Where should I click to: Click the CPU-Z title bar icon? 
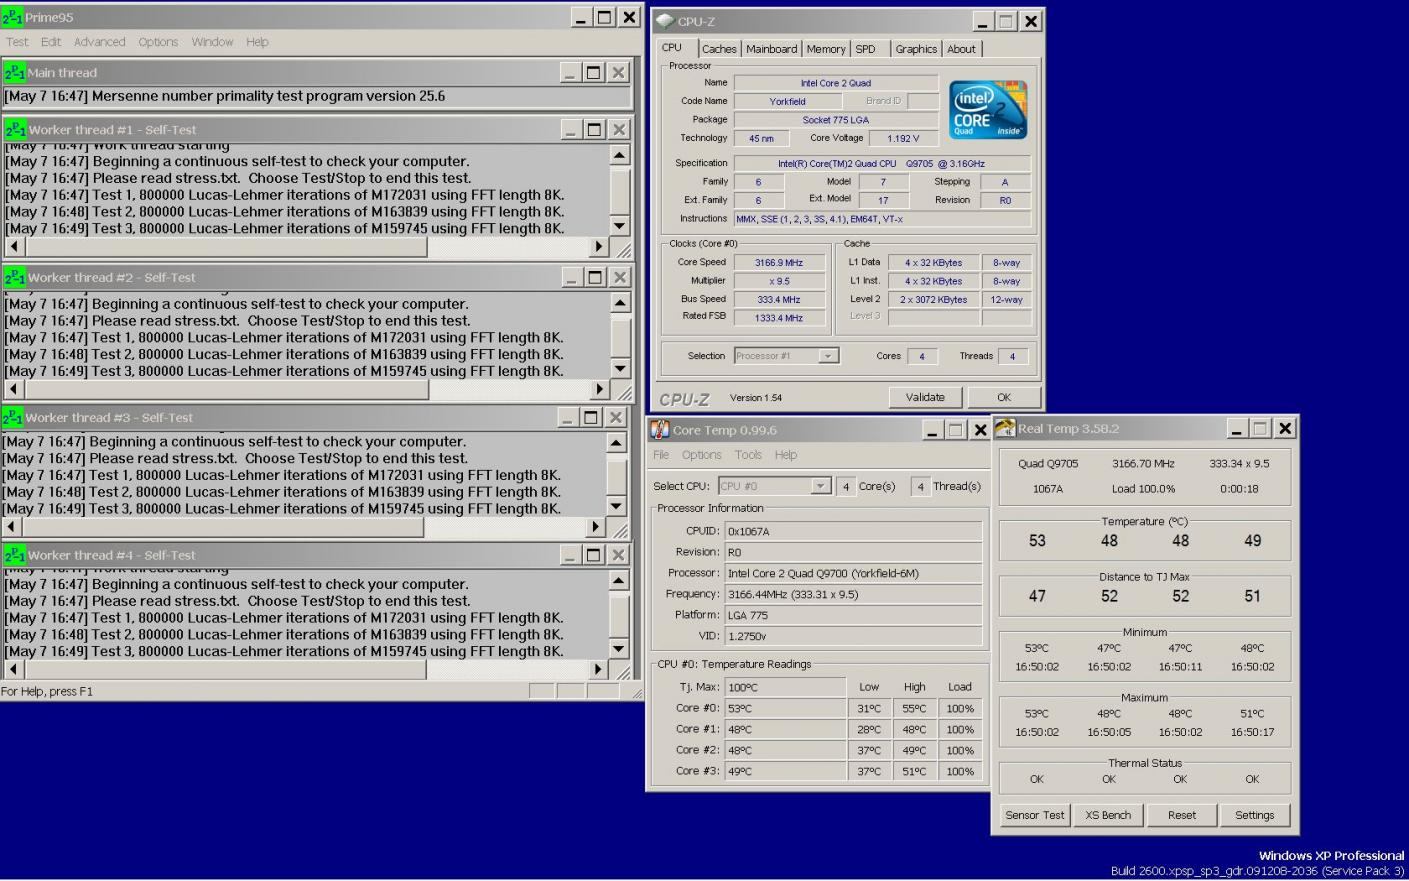665,21
